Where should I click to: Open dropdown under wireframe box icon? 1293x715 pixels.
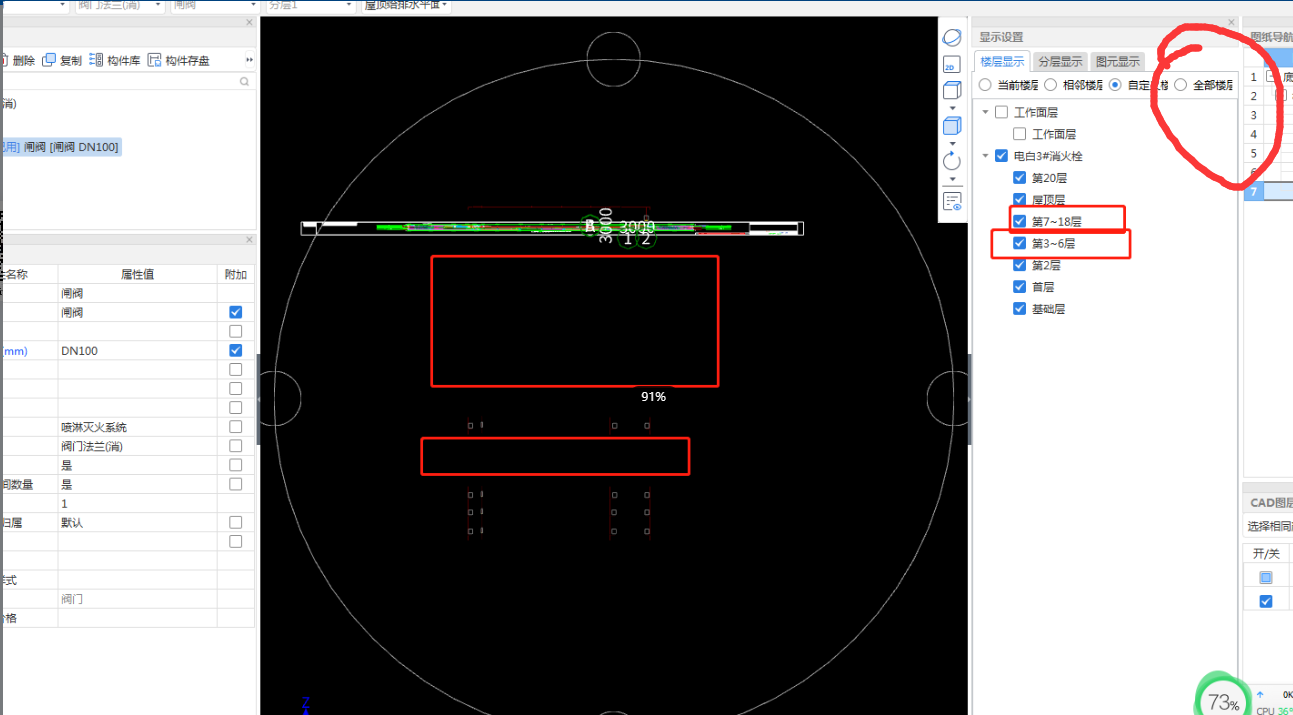click(952, 106)
